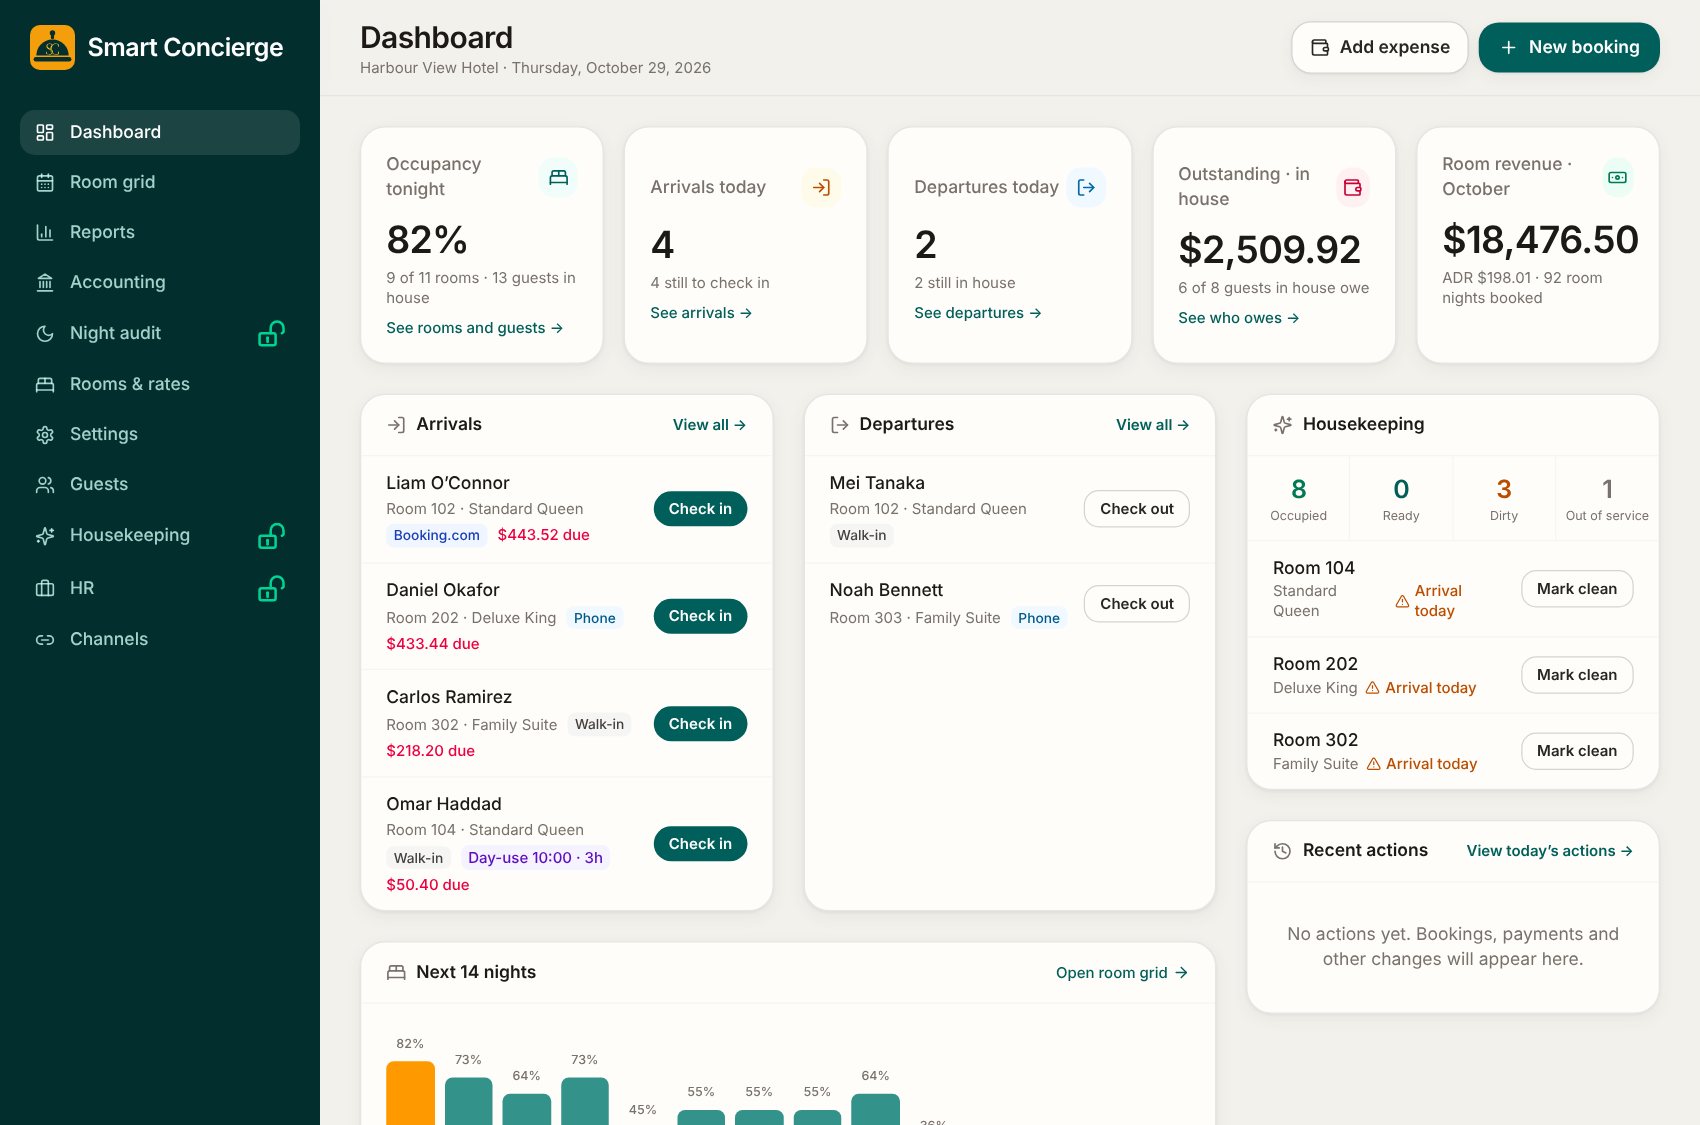Check in Liam O'Connor

700,509
